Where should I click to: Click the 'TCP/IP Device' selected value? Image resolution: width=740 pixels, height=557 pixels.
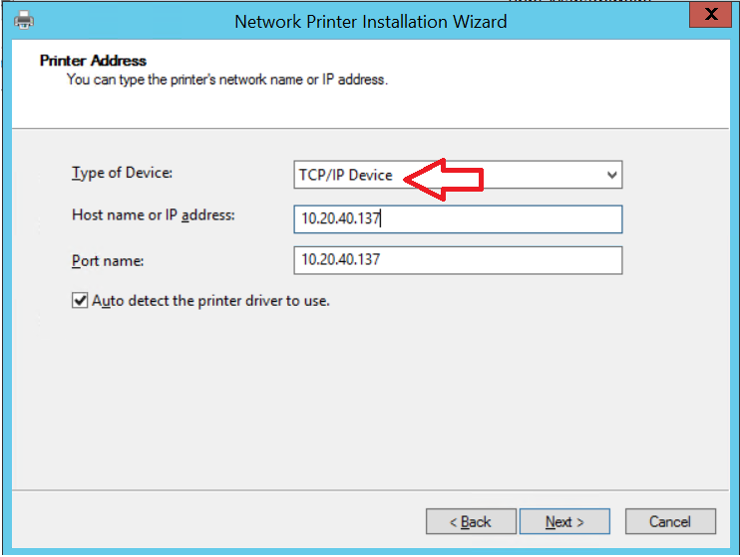pos(346,176)
